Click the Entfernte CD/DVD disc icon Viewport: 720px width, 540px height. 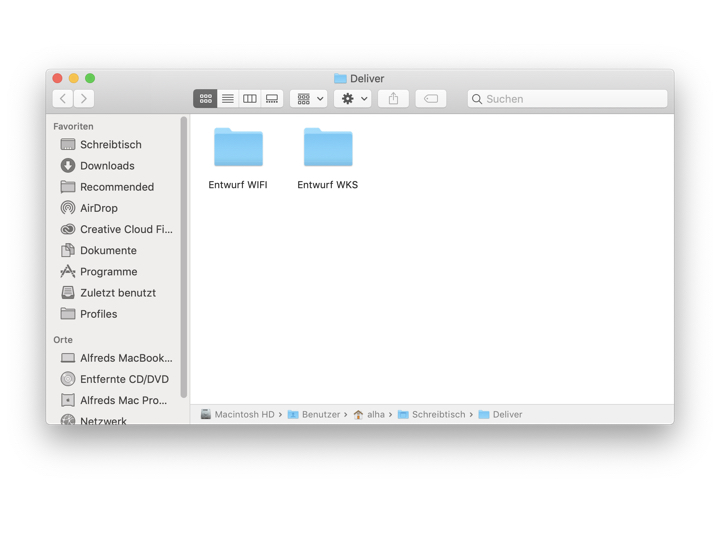68,379
